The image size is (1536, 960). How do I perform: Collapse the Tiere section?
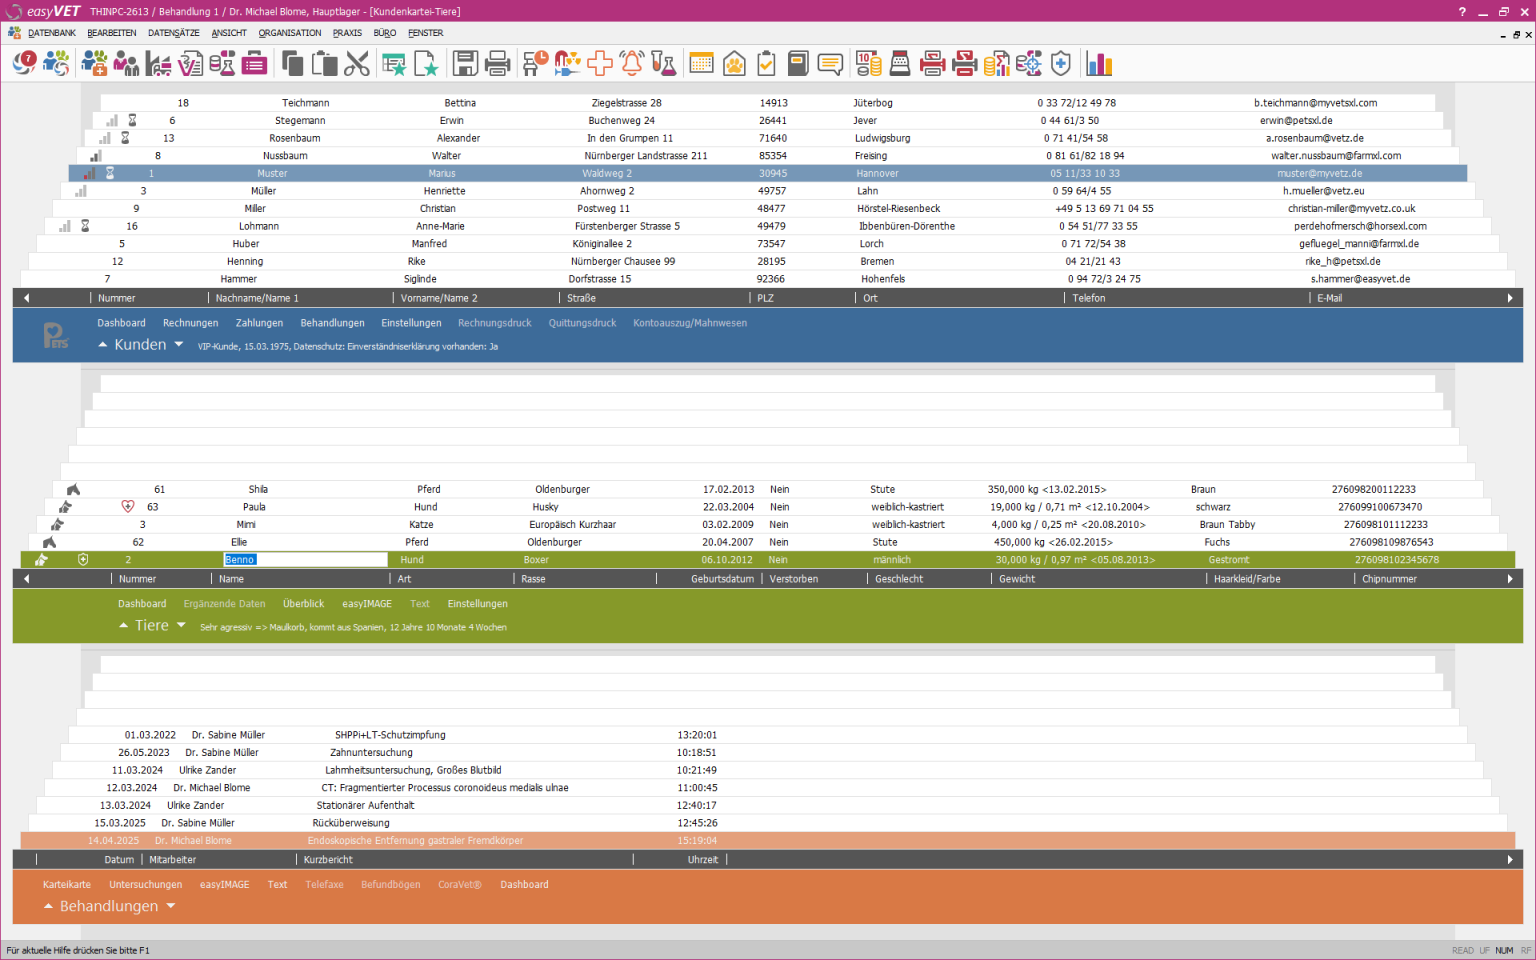(x=122, y=625)
